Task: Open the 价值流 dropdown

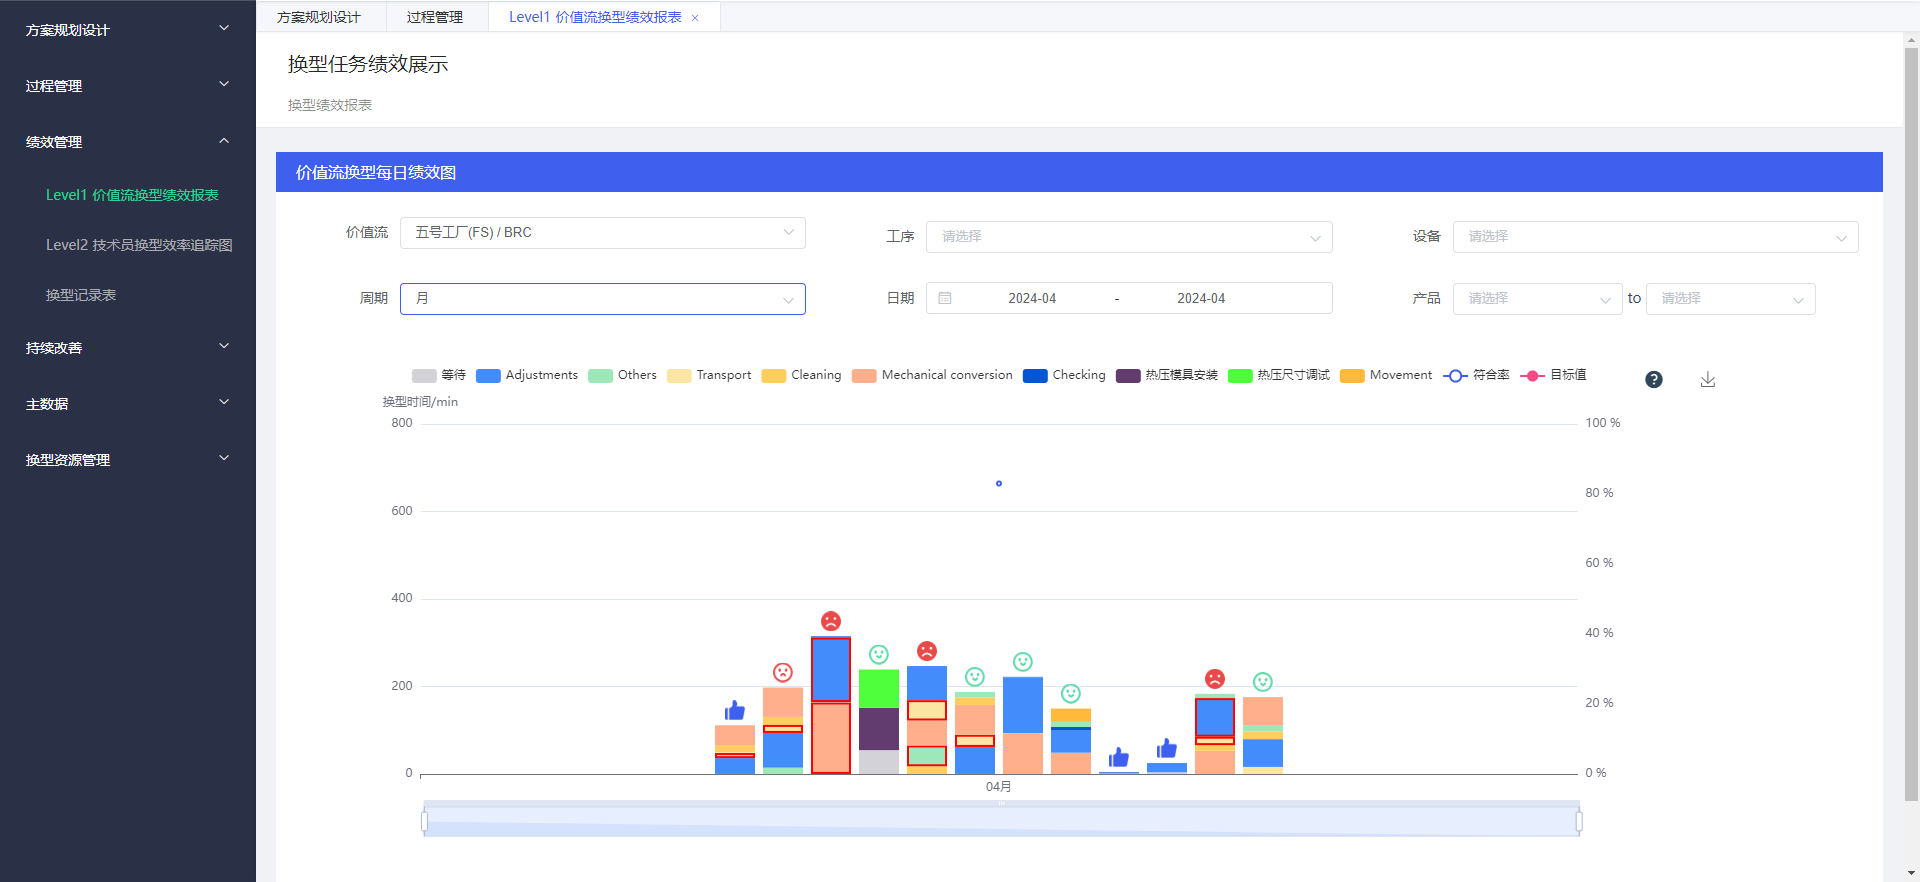Action: coord(603,232)
